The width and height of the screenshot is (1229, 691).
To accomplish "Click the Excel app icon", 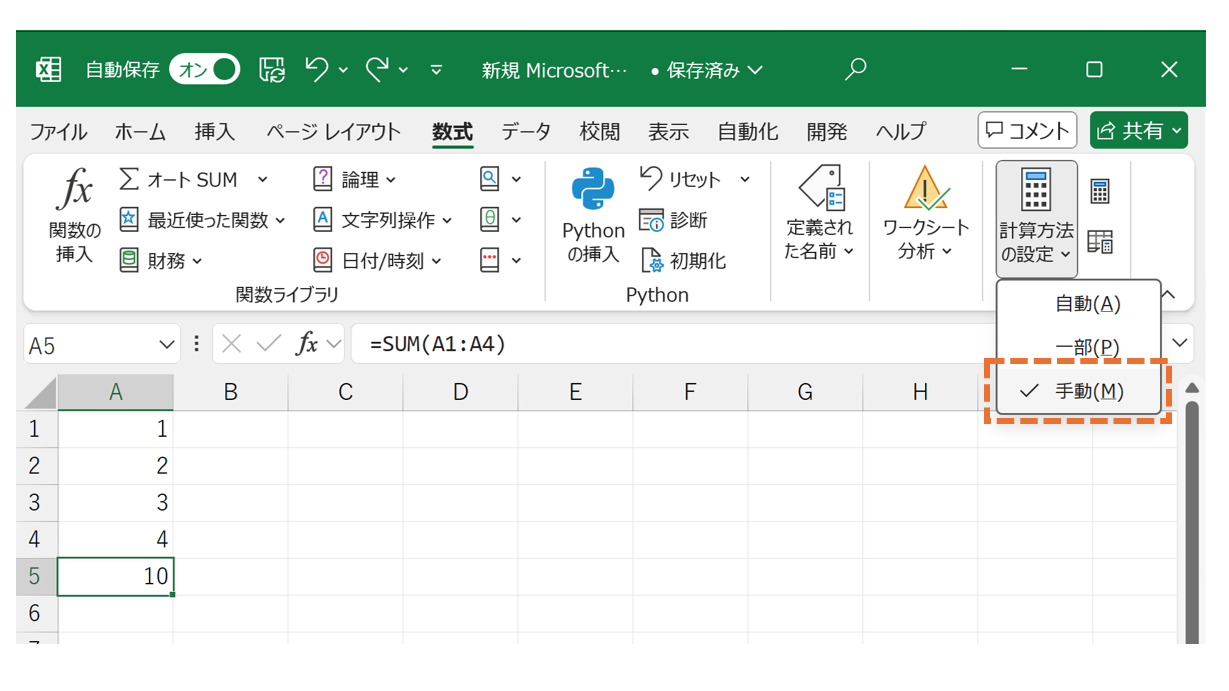I will point(49,69).
